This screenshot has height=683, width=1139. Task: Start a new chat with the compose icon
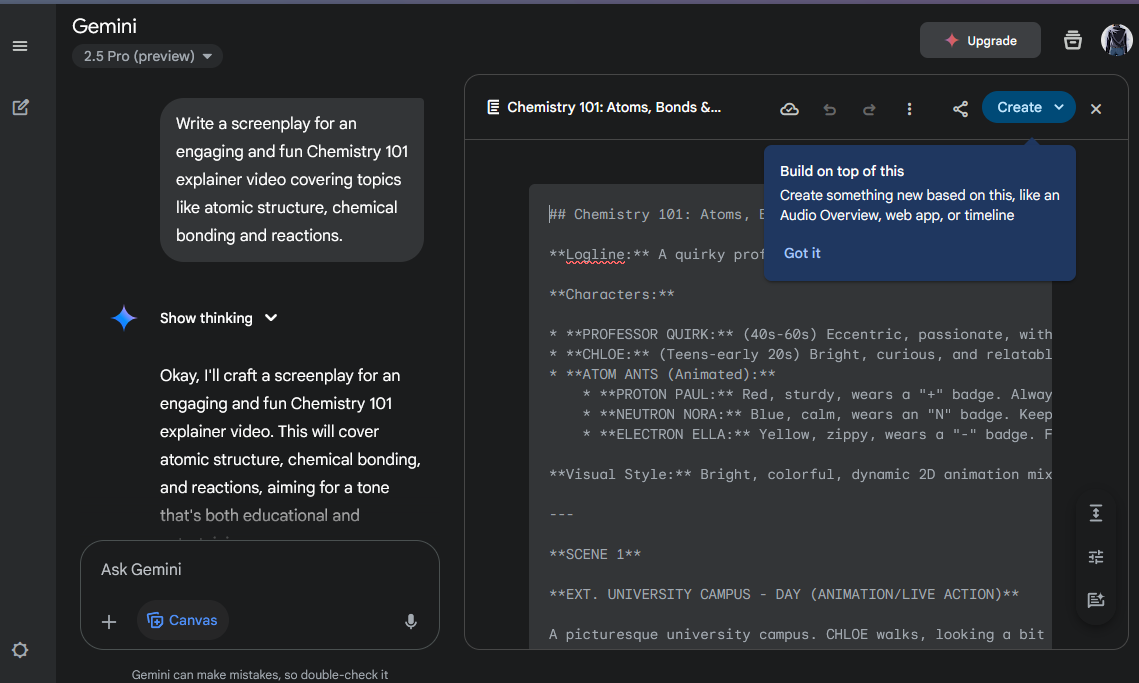(x=20, y=108)
